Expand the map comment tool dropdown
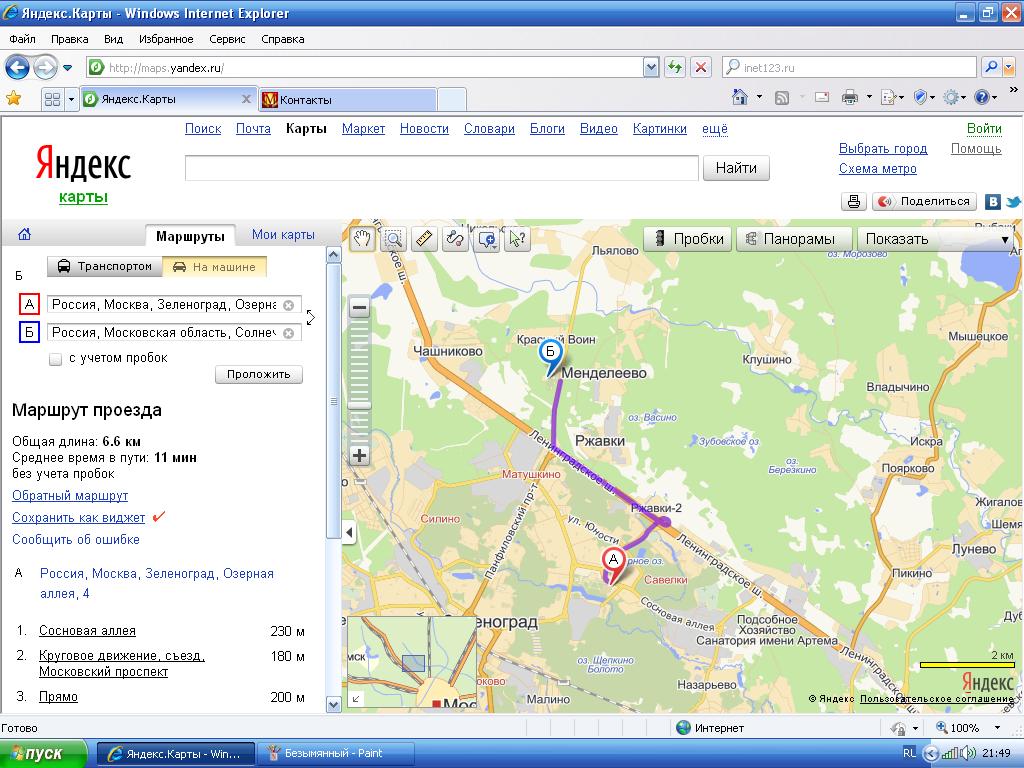Screen dimensions: 1024x768 (494, 248)
